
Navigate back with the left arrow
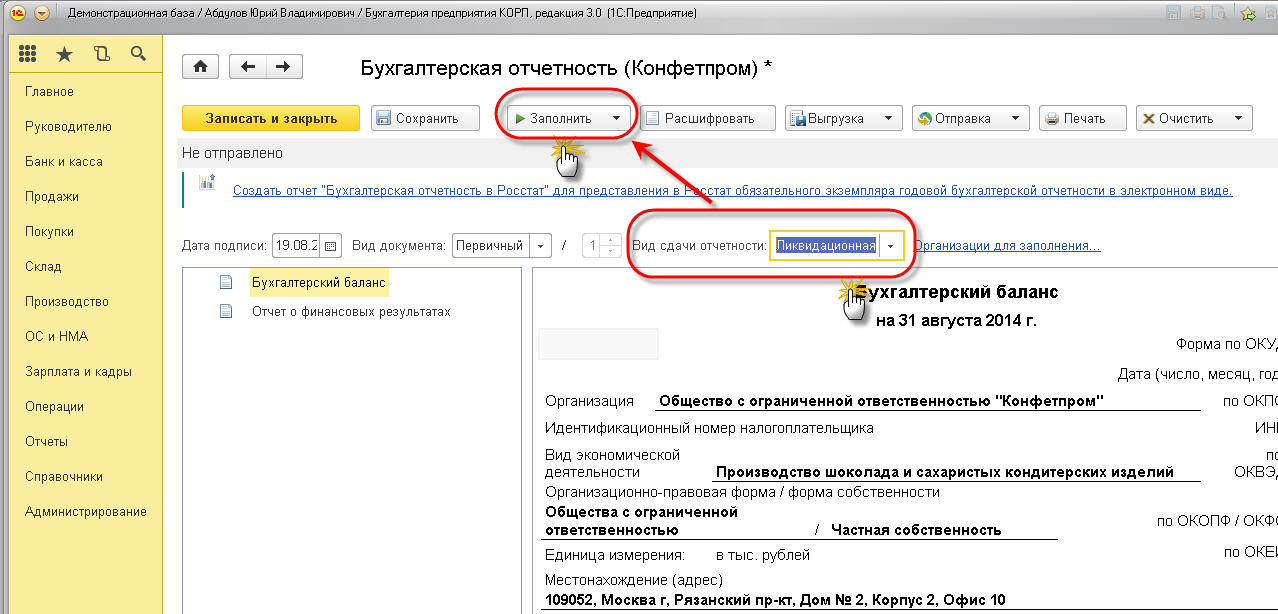pyautogui.click(x=248, y=67)
